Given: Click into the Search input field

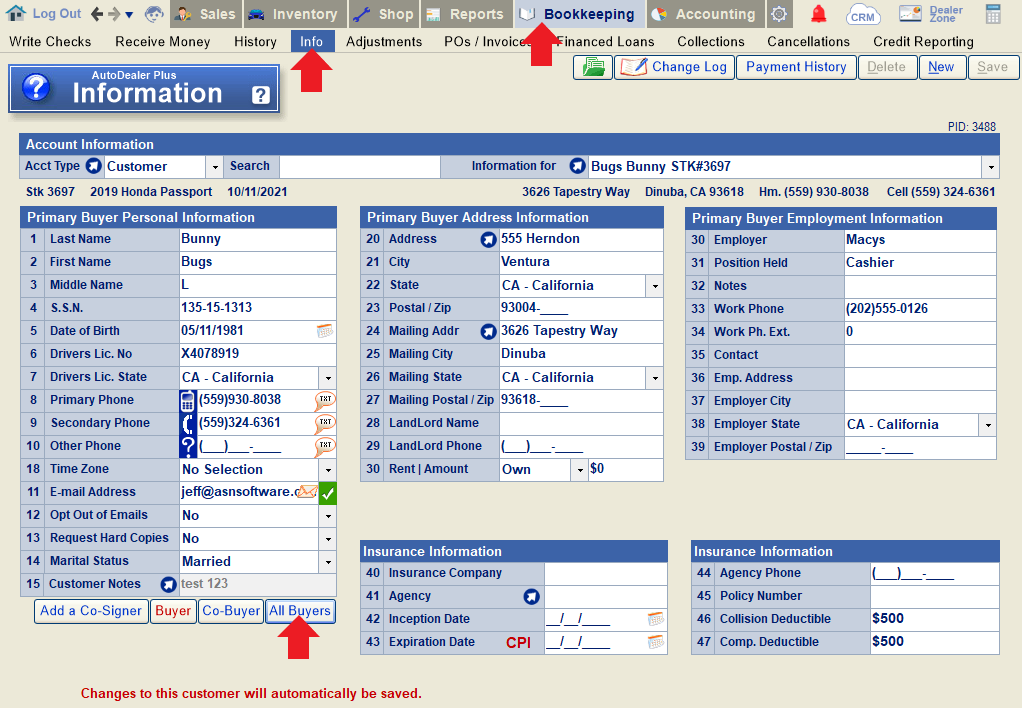Looking at the screenshot, I should tap(359, 167).
